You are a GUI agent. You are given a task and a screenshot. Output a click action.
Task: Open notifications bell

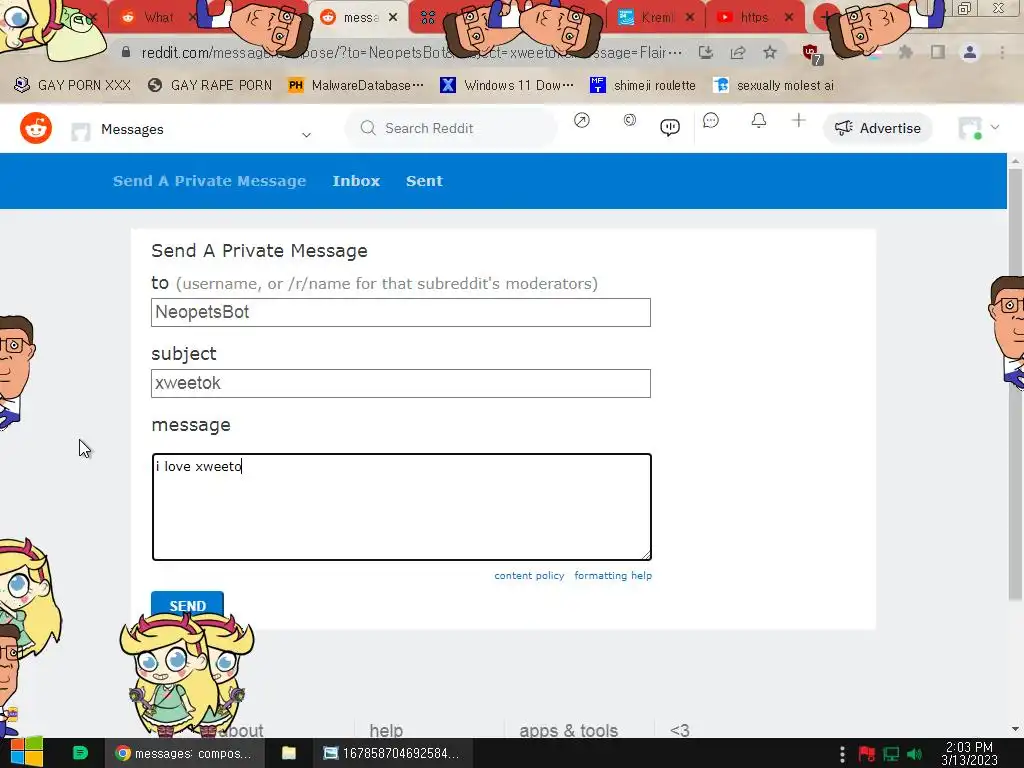click(758, 120)
